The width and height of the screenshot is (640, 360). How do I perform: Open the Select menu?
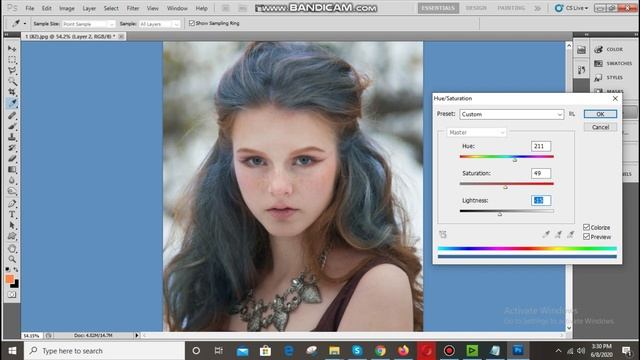coord(111,8)
